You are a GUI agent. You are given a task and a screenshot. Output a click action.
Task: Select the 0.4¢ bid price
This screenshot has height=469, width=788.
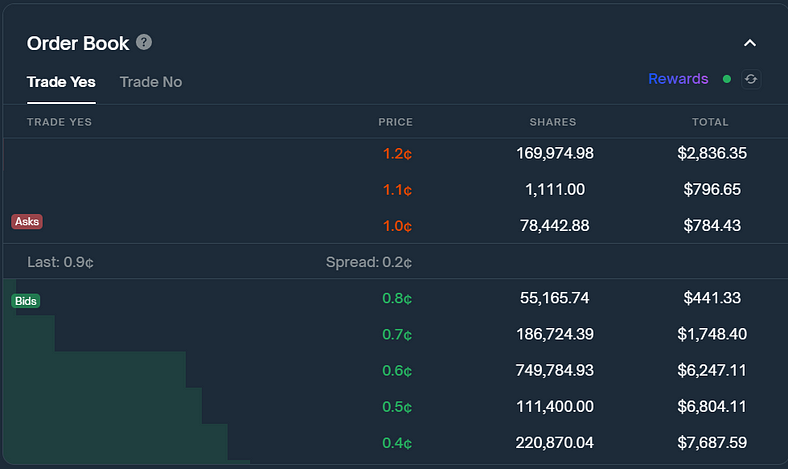tap(397, 442)
